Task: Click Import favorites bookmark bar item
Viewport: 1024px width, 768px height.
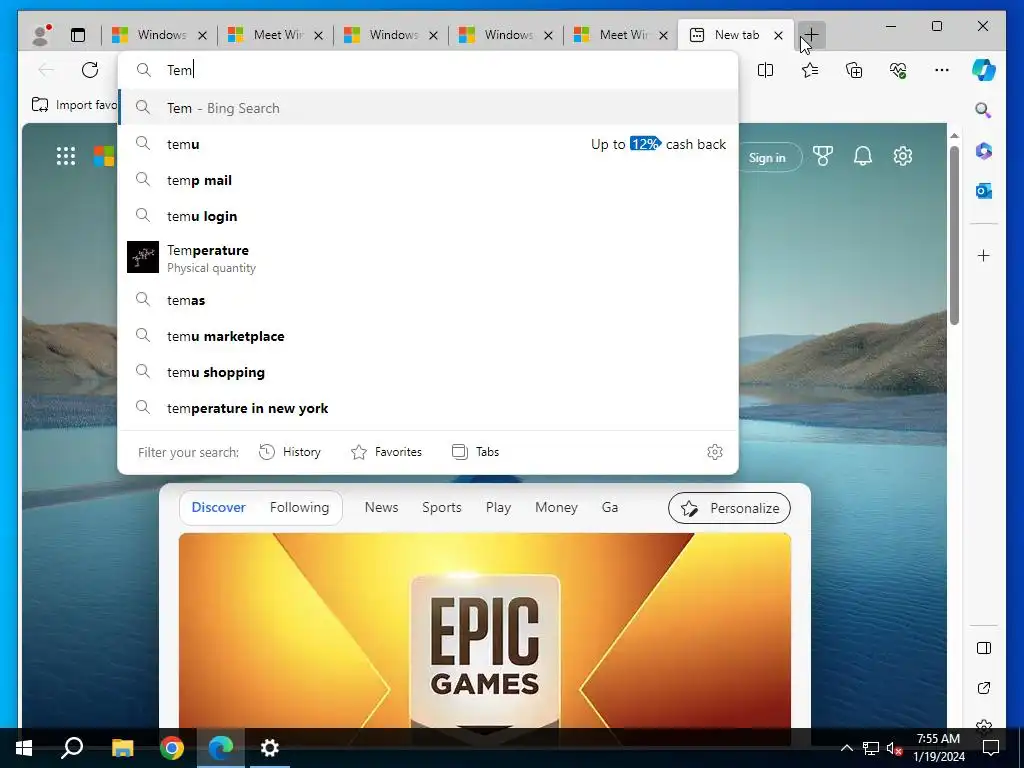Action: click(x=74, y=104)
